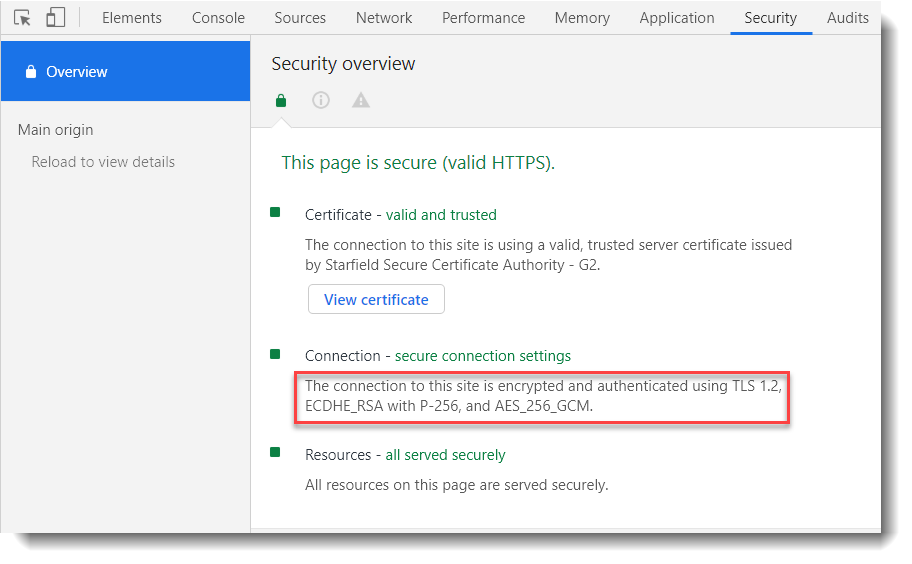Open the Memory tab
Screen dimensions: 912x564
coord(582,18)
